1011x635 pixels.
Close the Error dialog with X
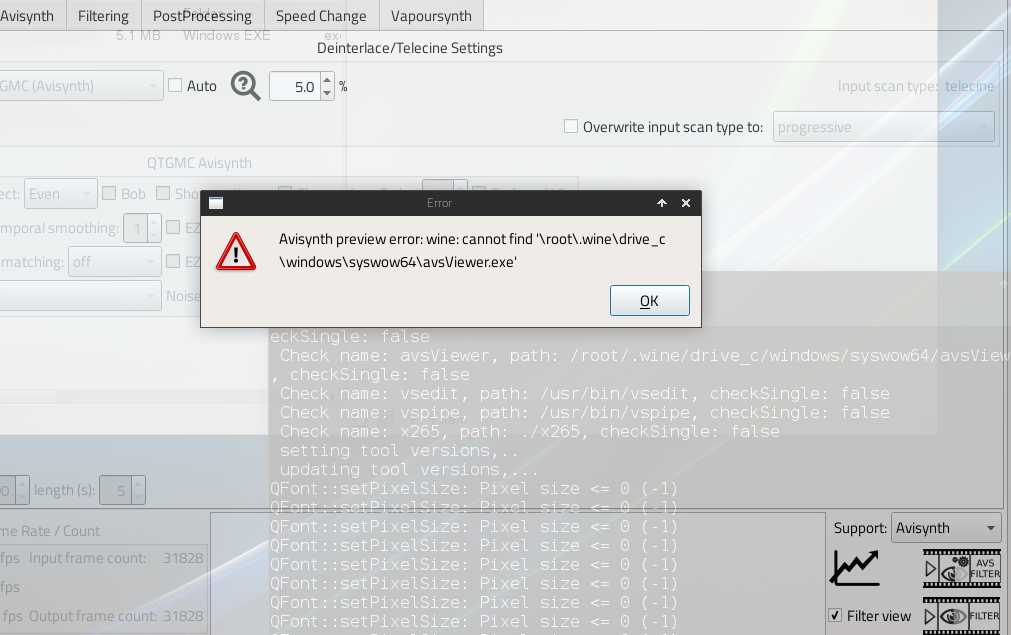click(686, 203)
